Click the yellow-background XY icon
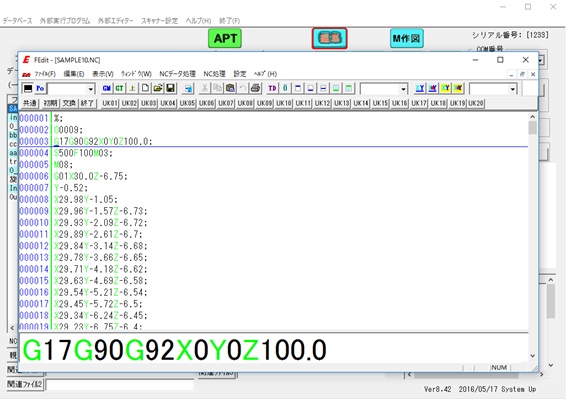 [445, 88]
